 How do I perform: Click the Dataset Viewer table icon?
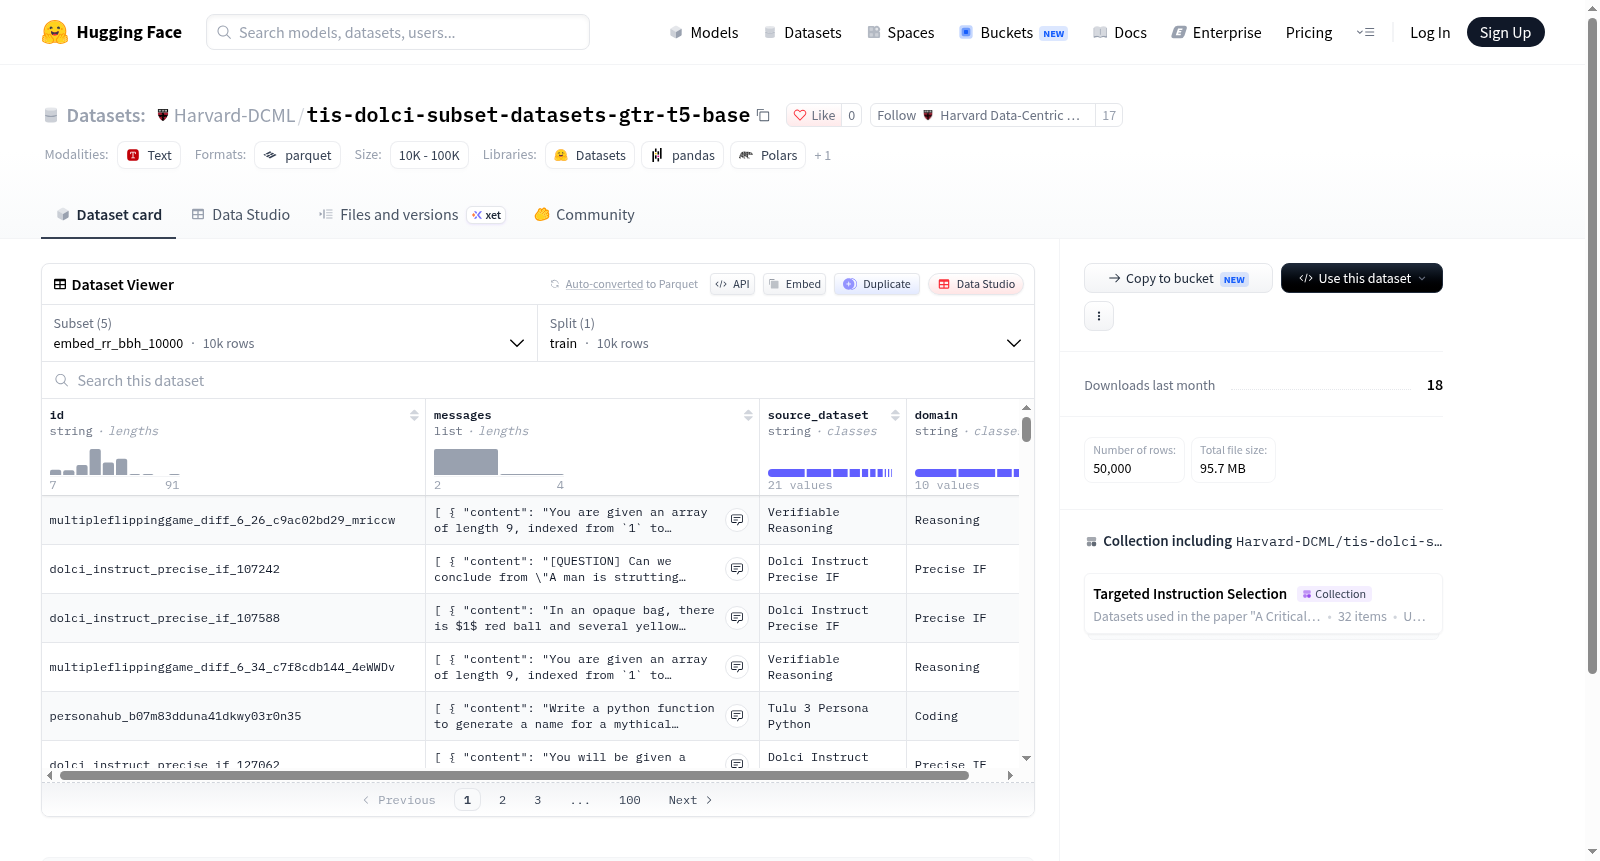point(60,285)
